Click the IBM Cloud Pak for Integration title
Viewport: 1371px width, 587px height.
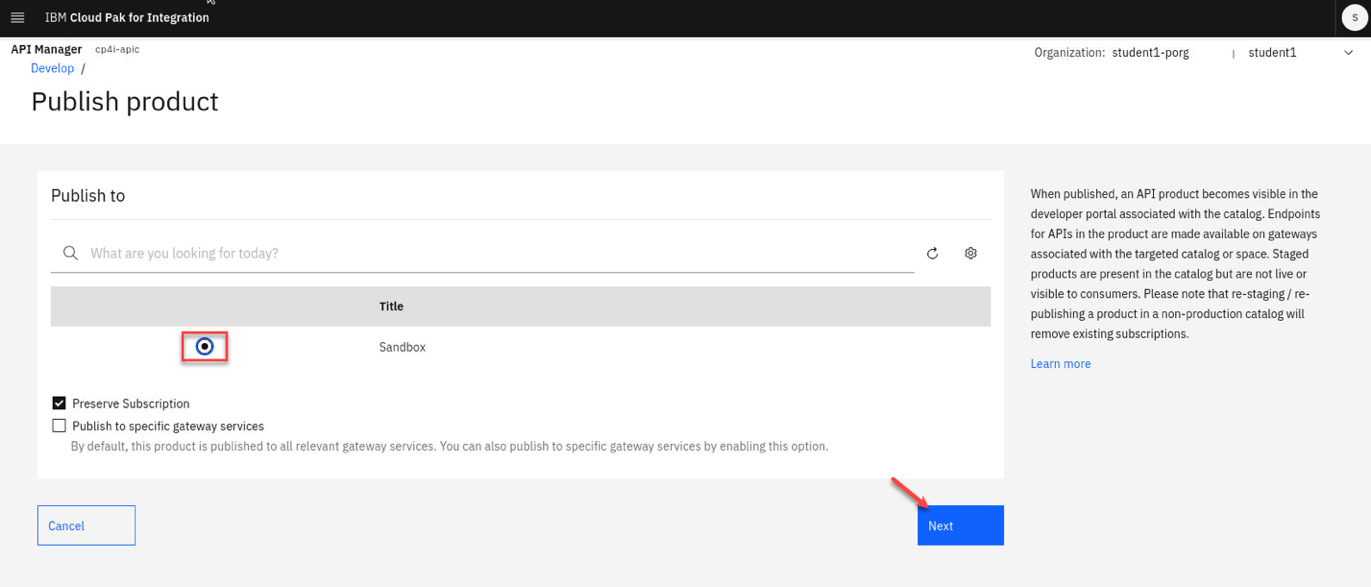coord(127,18)
